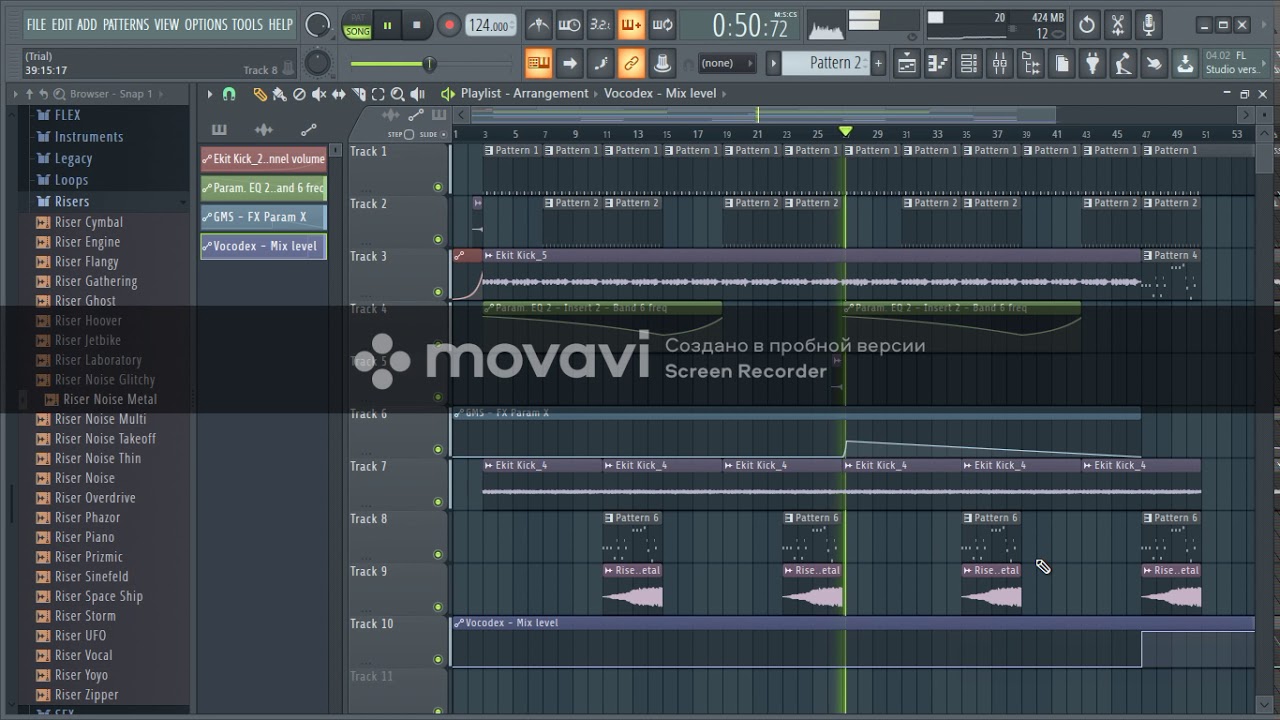Screen dimensions: 1280x720
Task: Toggle blend recording overdub icon
Action: click(631, 25)
